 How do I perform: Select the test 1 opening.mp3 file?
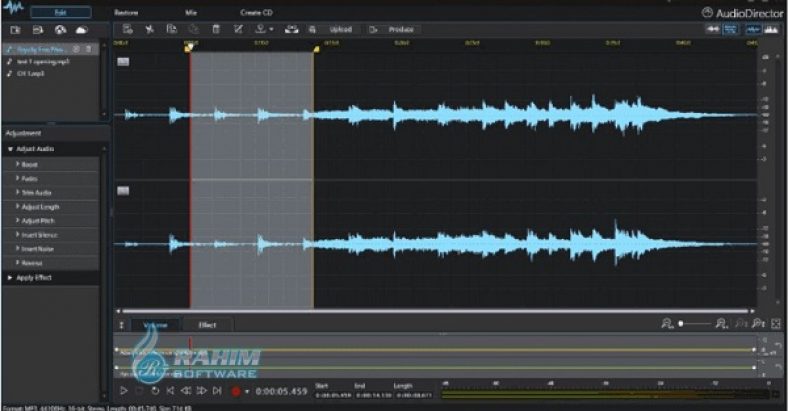point(43,62)
